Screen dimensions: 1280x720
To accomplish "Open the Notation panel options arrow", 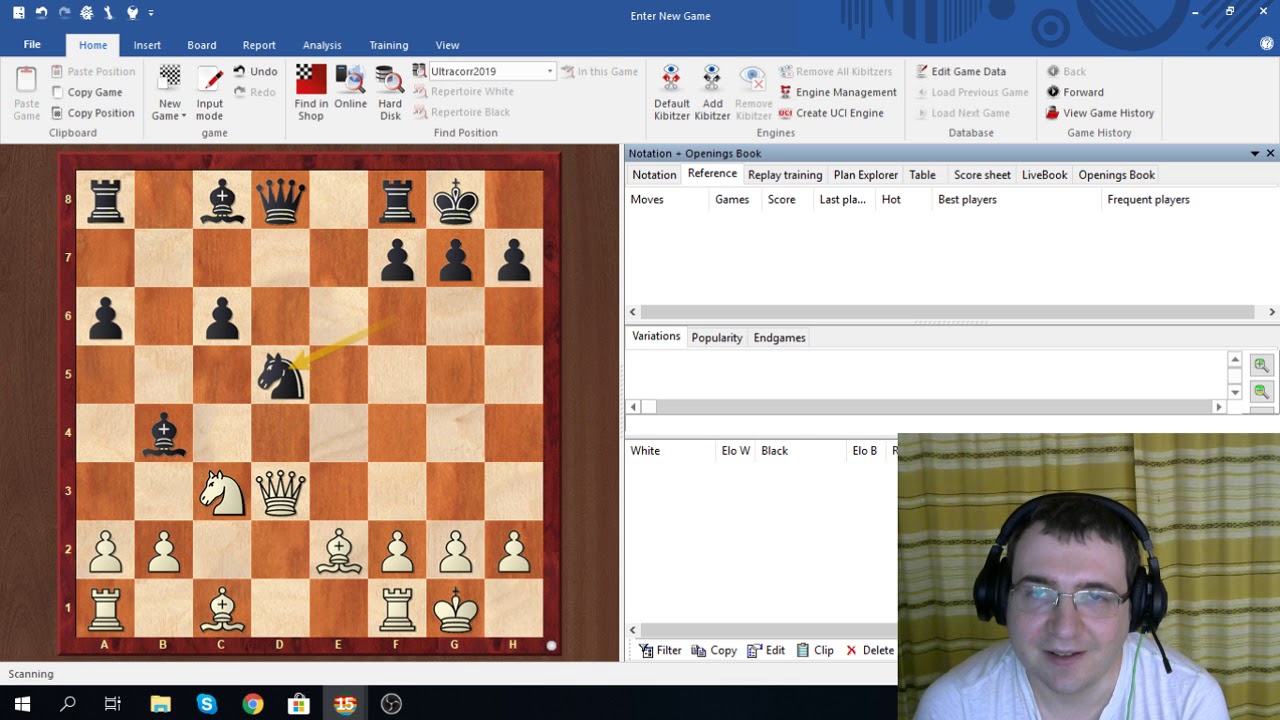I will (x=1254, y=154).
